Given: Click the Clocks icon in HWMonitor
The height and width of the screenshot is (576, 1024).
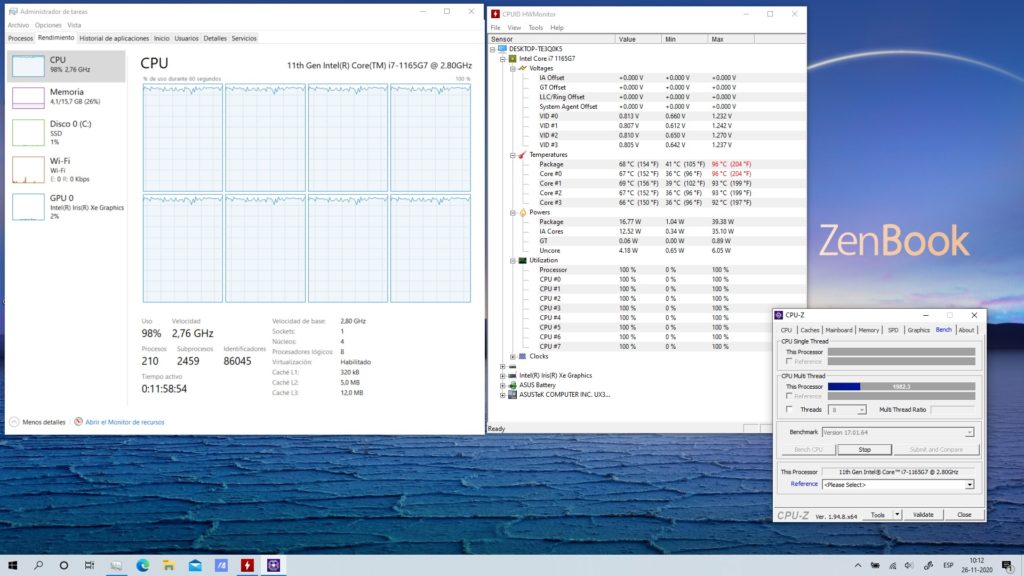Looking at the screenshot, I should [522, 357].
